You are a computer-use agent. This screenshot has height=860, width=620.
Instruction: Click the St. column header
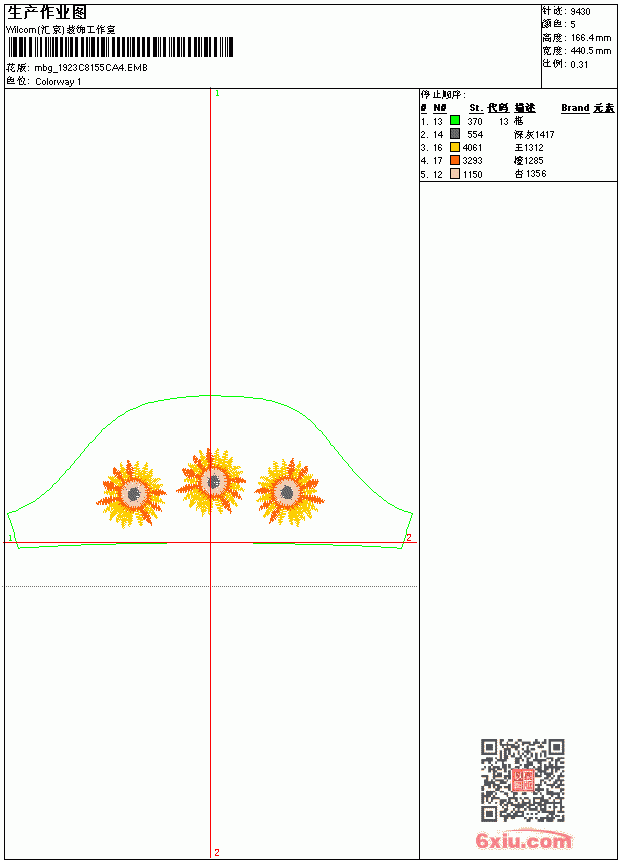(x=476, y=108)
